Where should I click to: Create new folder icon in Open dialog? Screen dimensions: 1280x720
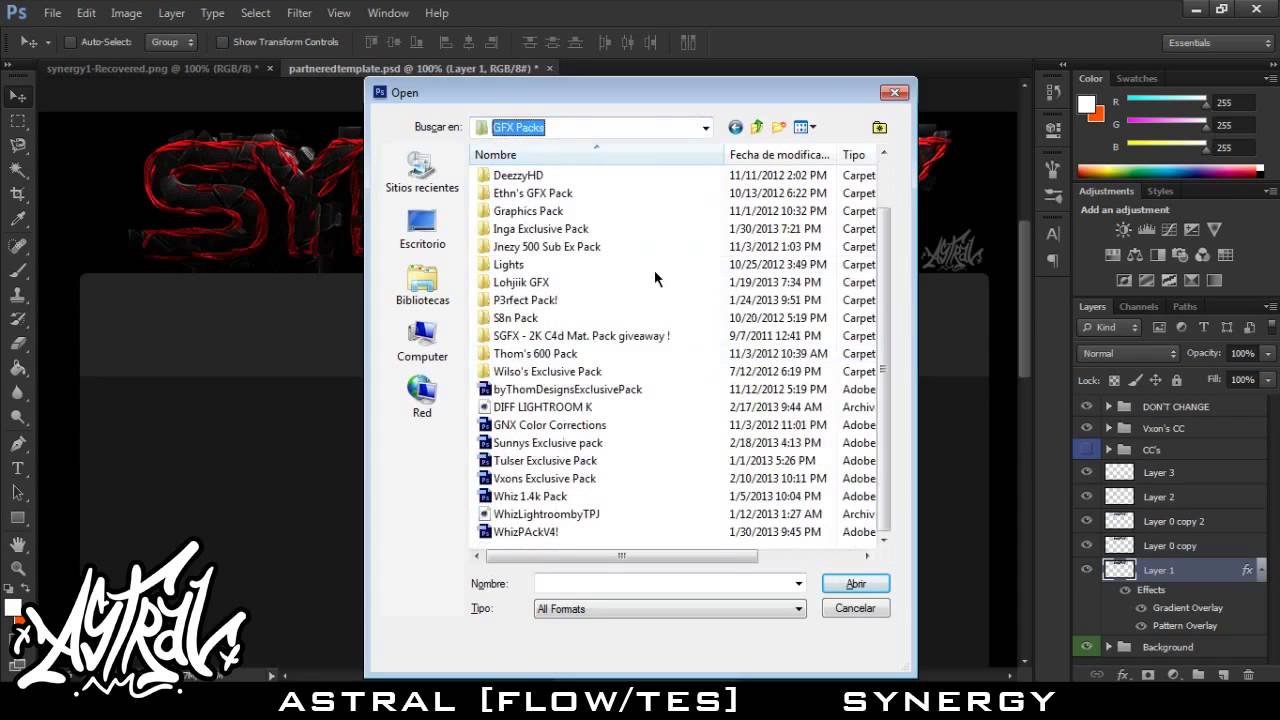pos(778,127)
